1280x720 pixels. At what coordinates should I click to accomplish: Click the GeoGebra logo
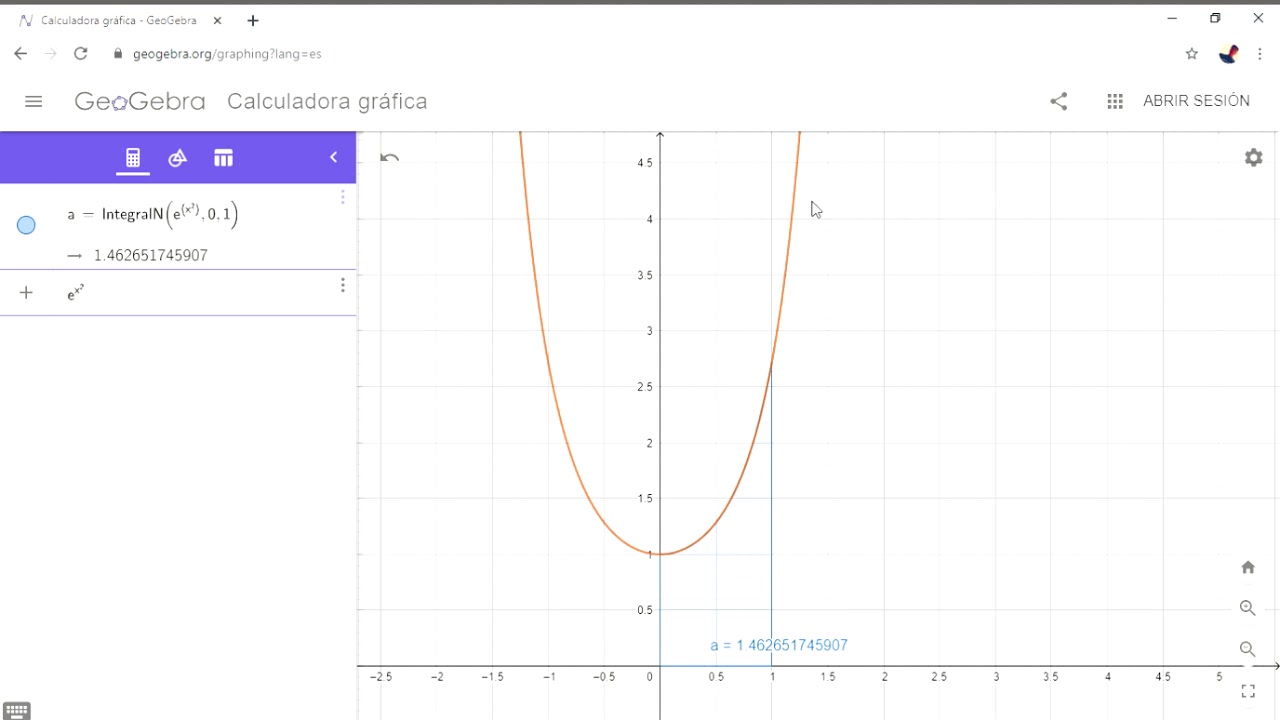140,101
